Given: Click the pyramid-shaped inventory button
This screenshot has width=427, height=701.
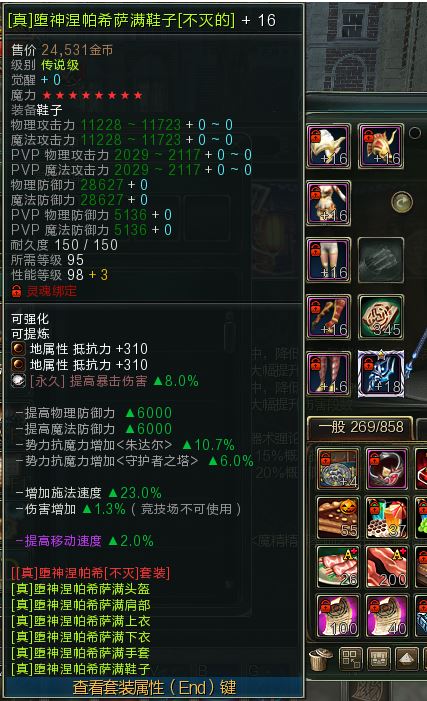Looking at the screenshot, I should pos(407,659).
